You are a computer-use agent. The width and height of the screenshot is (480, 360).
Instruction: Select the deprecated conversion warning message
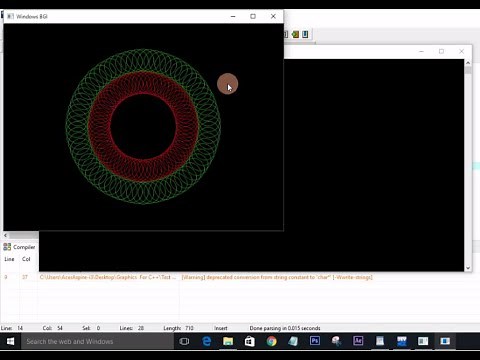(x=277, y=277)
